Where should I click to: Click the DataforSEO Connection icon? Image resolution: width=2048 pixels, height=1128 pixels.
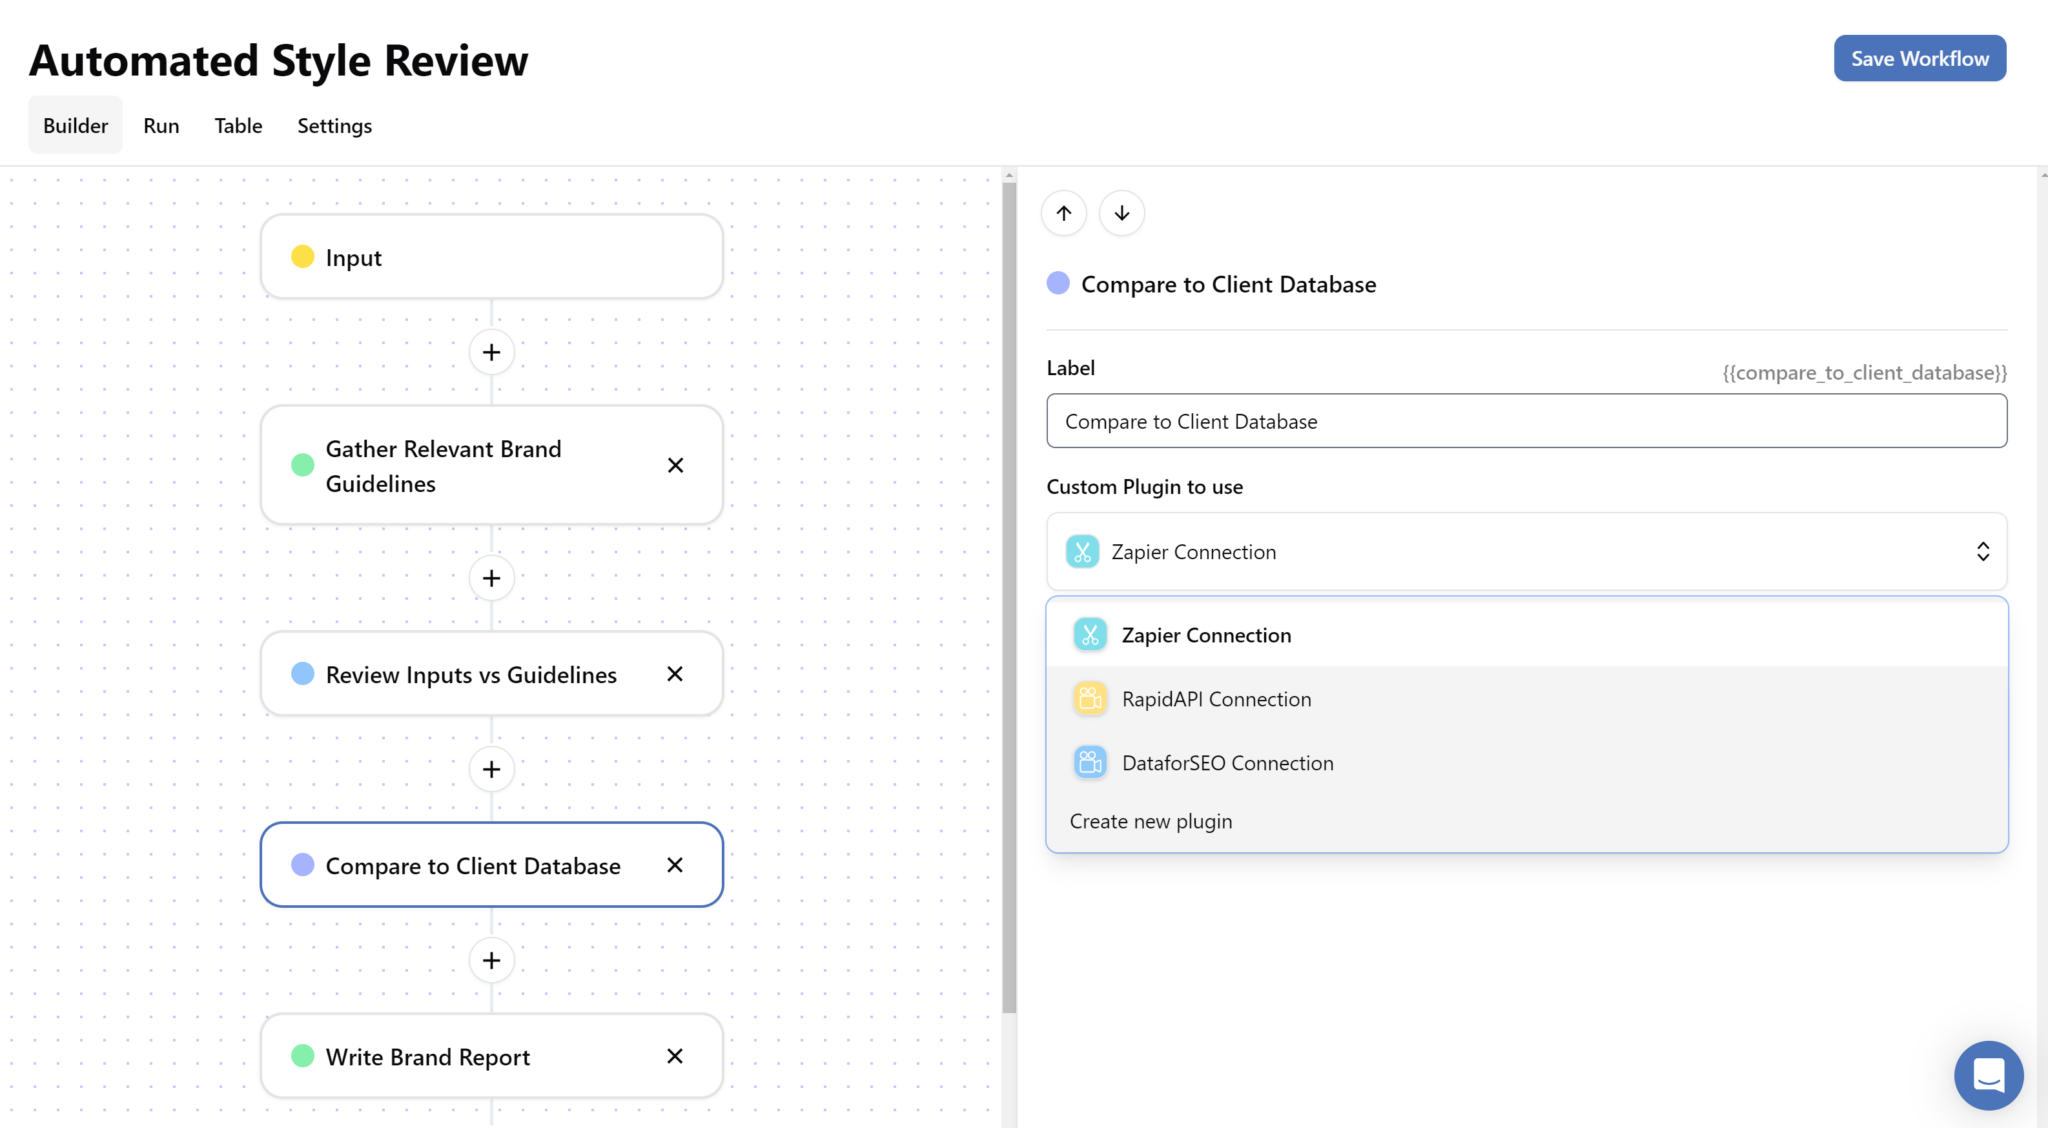pyautogui.click(x=1089, y=762)
